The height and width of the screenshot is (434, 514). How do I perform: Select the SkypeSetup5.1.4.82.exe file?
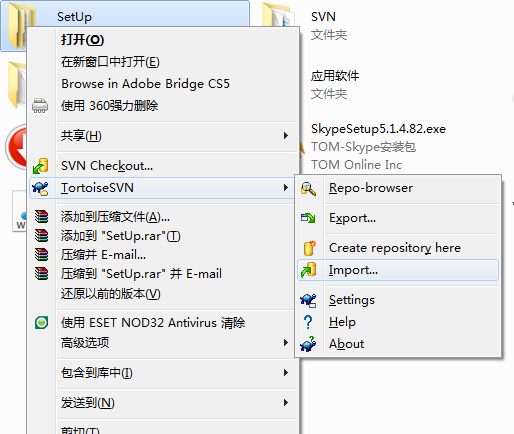click(378, 129)
